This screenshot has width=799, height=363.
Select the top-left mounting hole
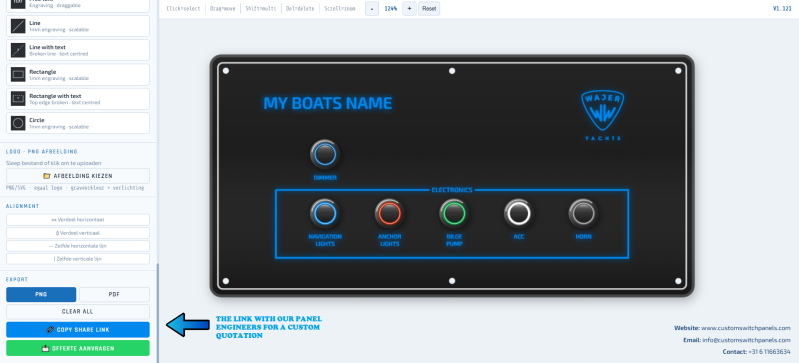pyautogui.click(x=226, y=71)
